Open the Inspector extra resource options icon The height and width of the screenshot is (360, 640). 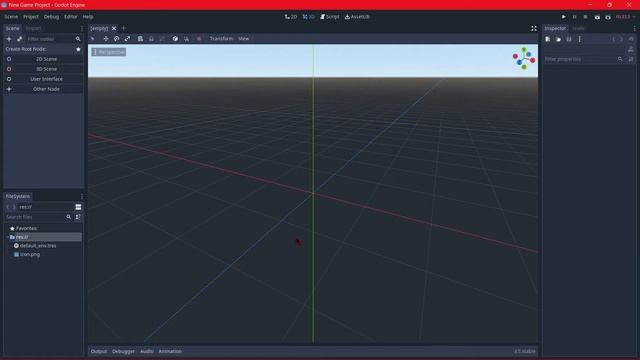[580, 39]
